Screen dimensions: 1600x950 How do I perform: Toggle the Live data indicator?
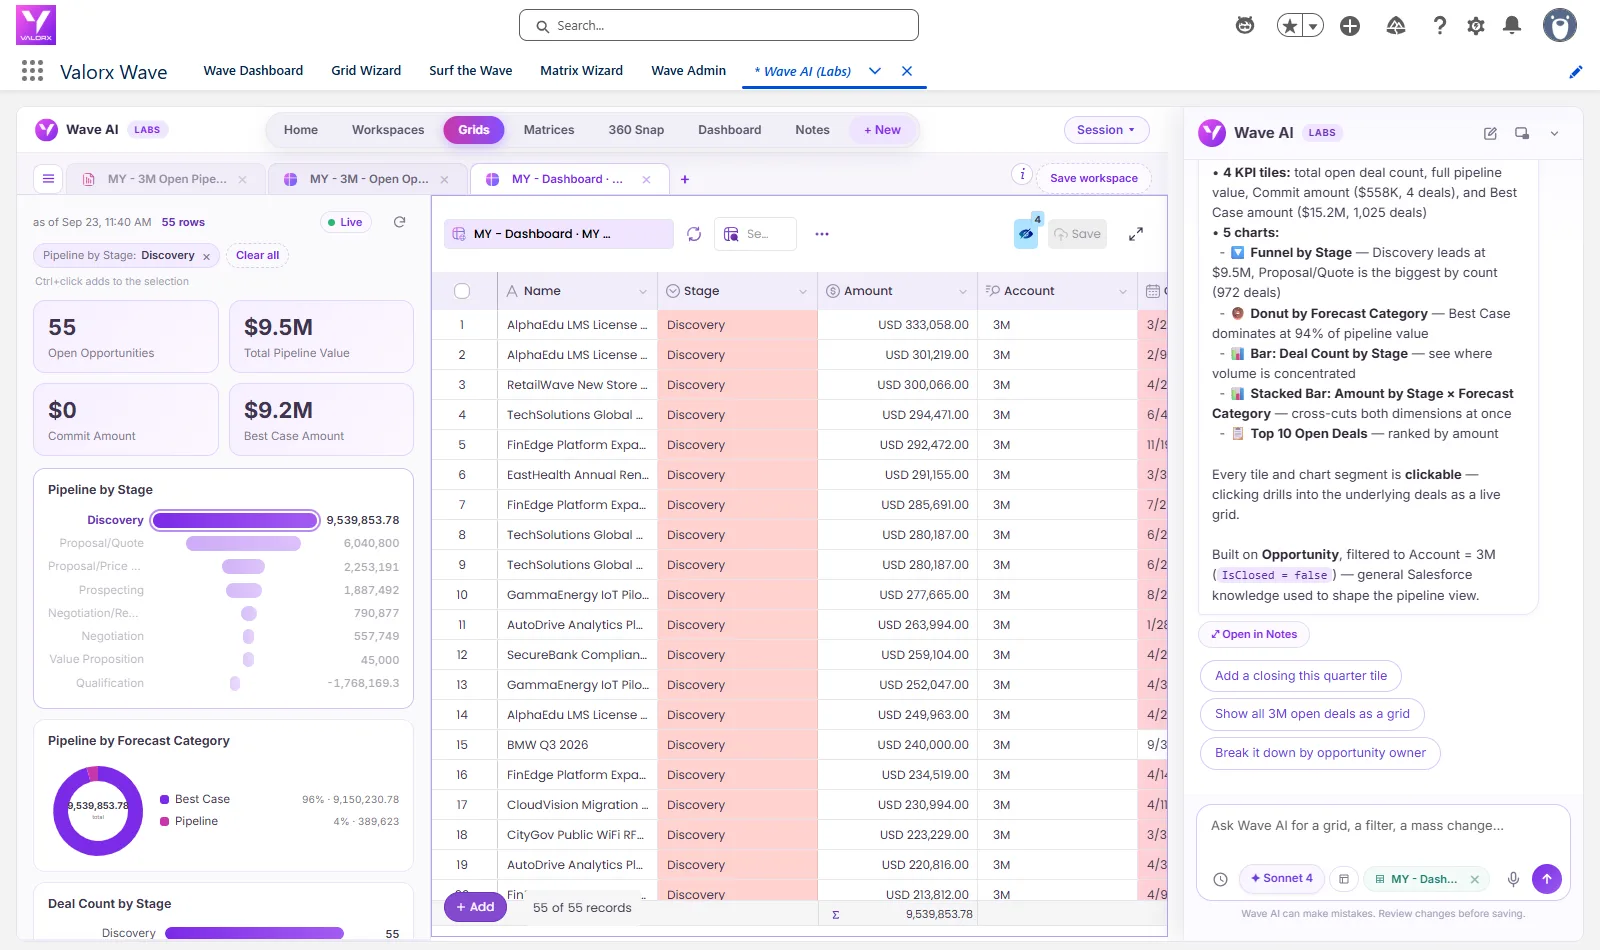coord(345,222)
